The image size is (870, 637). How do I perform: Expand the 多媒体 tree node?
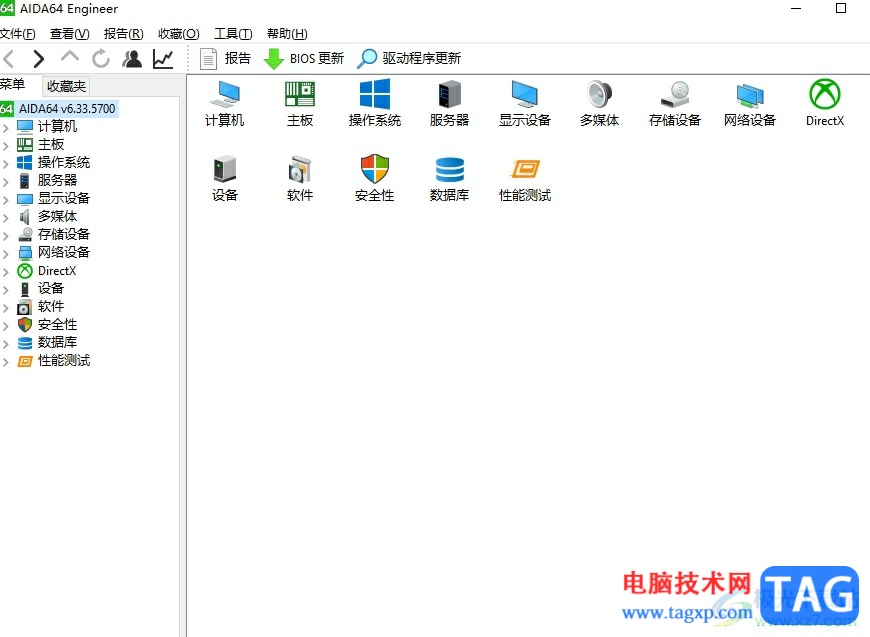6,218
